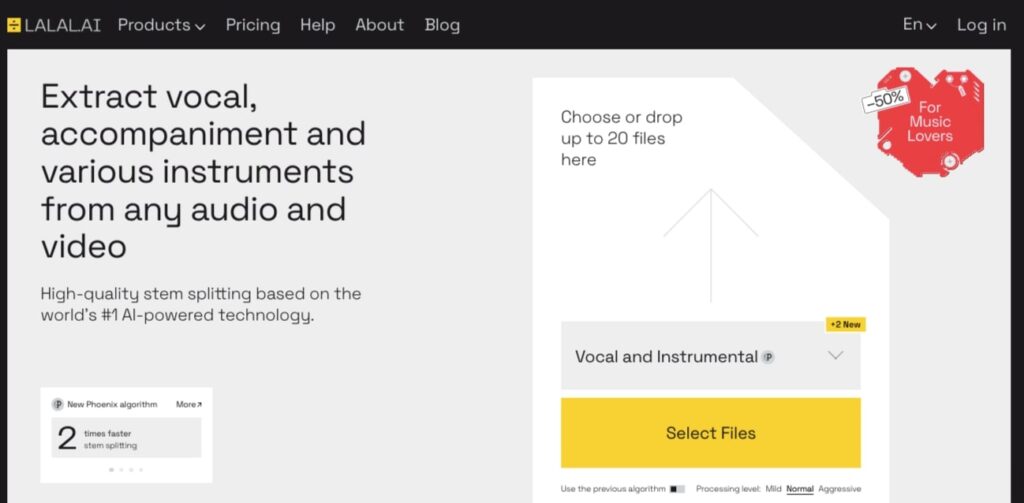Click the yellow Select Files button
The height and width of the screenshot is (503, 1024).
coord(711,433)
